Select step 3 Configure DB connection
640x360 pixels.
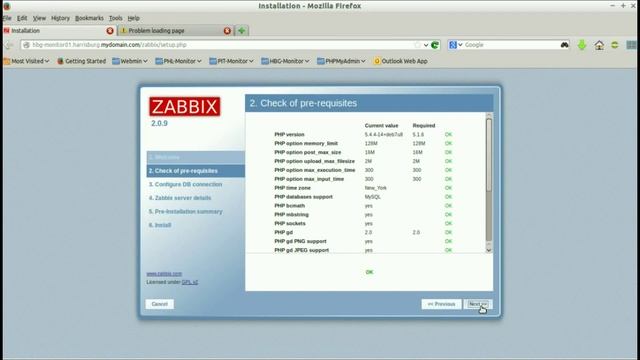coord(185,184)
